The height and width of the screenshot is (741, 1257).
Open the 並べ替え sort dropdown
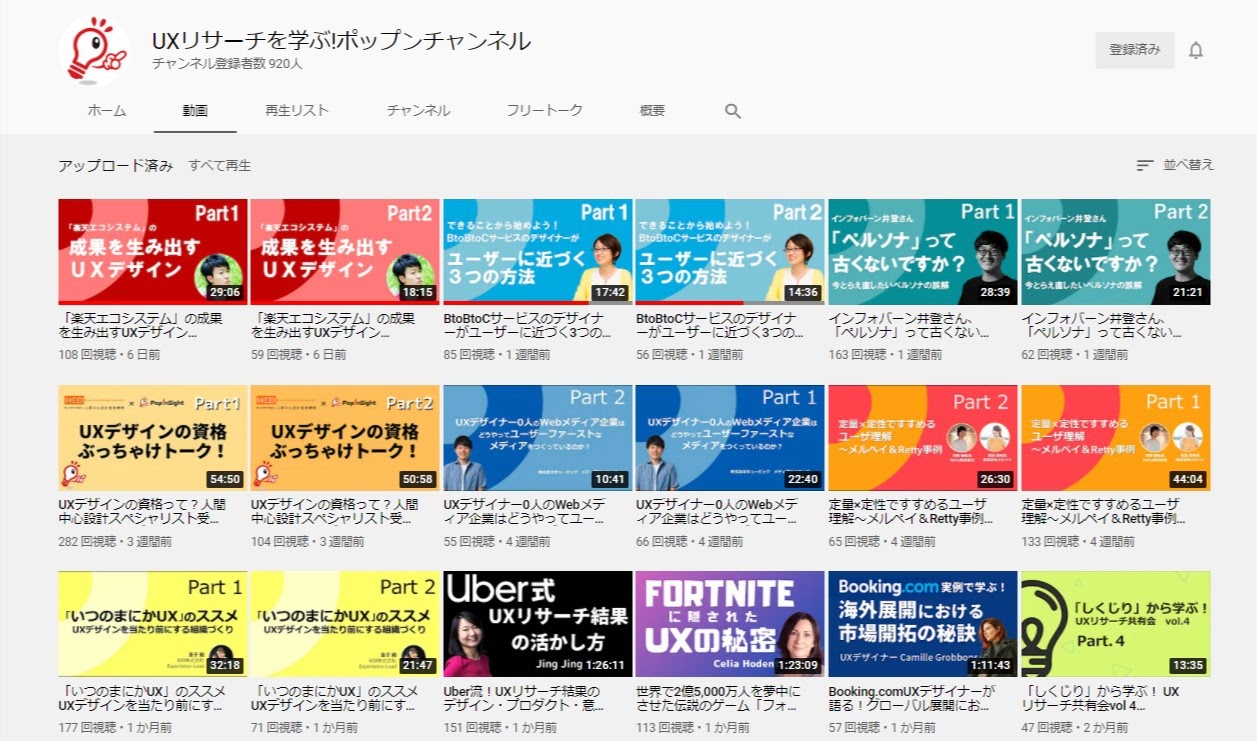point(1175,165)
